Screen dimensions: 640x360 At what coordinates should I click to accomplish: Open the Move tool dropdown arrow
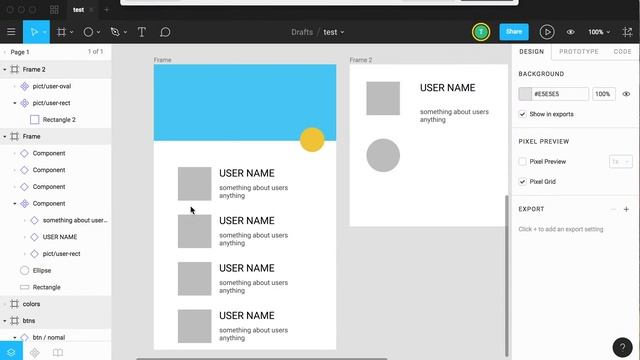pyautogui.click(x=44, y=32)
